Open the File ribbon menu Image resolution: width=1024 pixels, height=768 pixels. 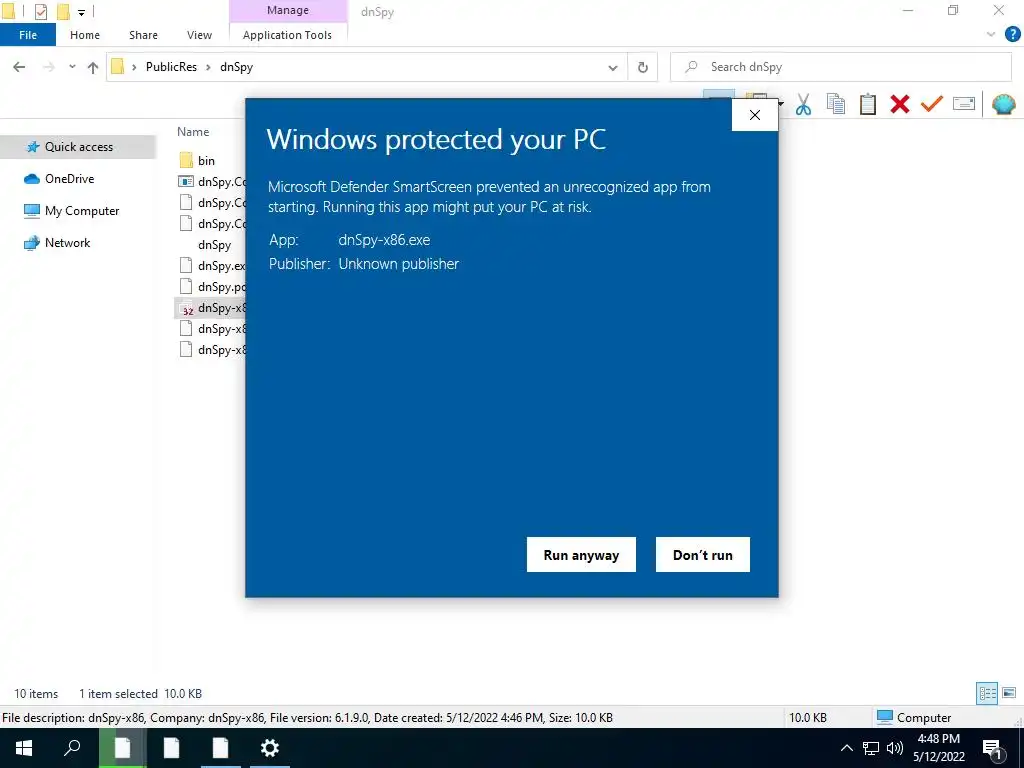[x=28, y=35]
